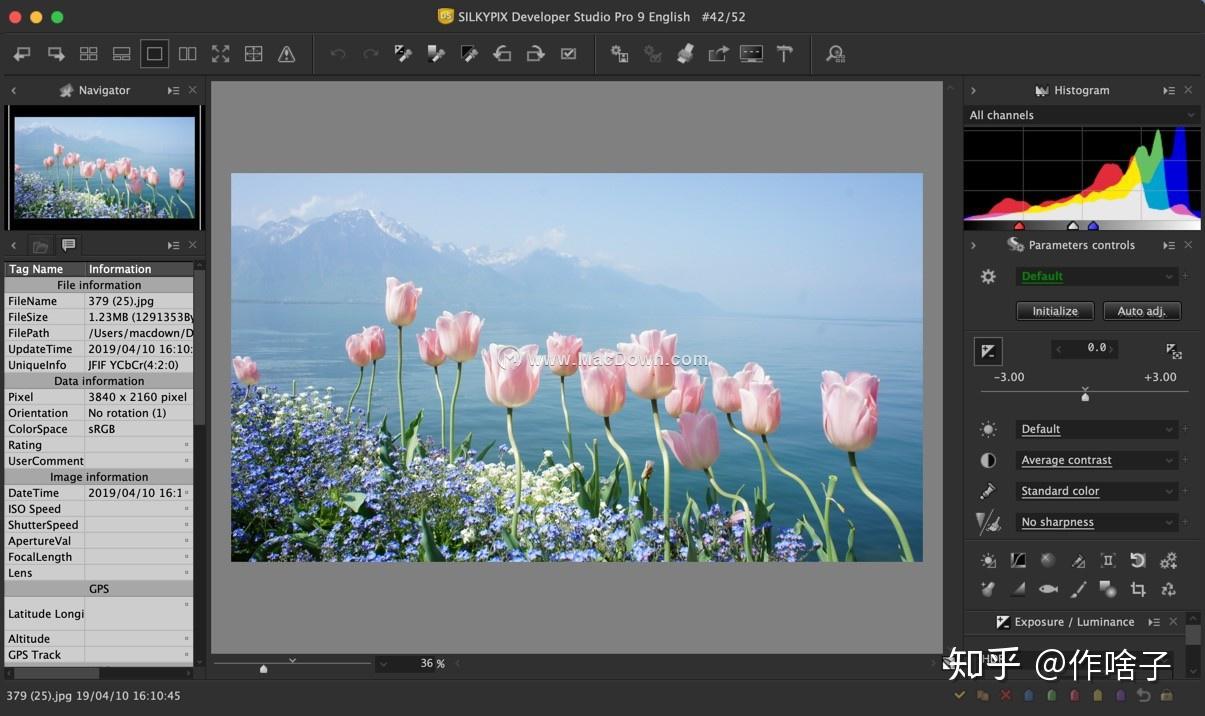The width and height of the screenshot is (1205, 716).
Task: Click the warning display icon in the toolbar
Action: tap(287, 53)
